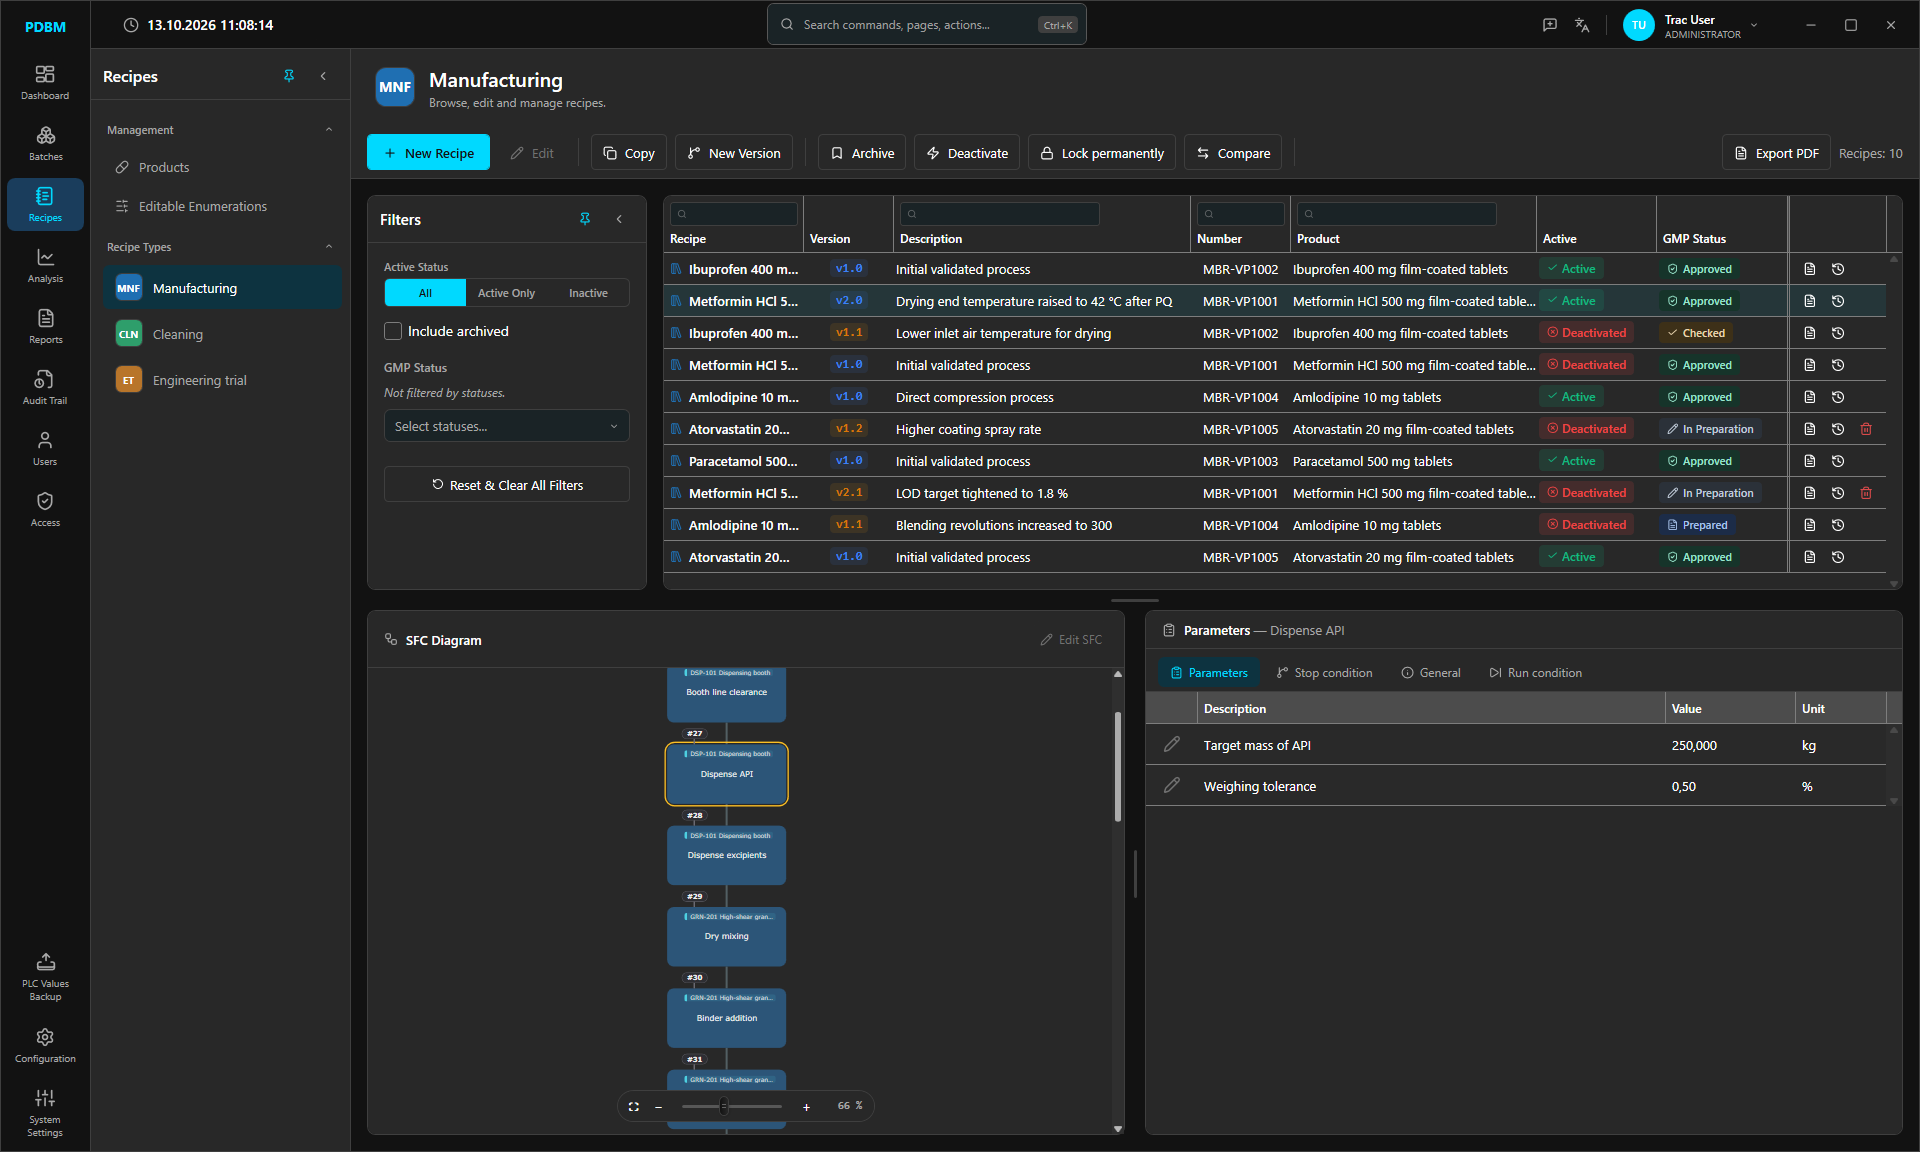Click the Lock permanently button
The width and height of the screenshot is (1920, 1152).
[1101, 153]
